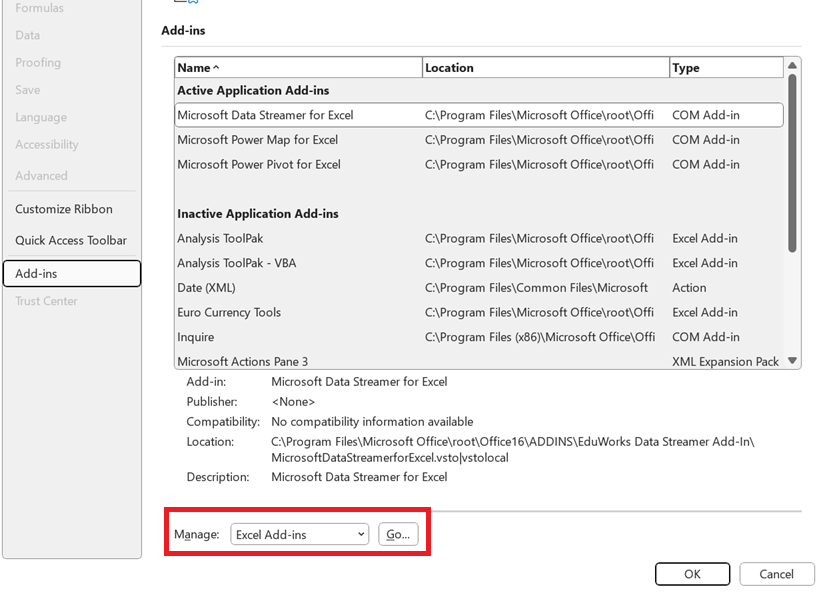Select Microsoft Power Map for Excel

[300, 140]
